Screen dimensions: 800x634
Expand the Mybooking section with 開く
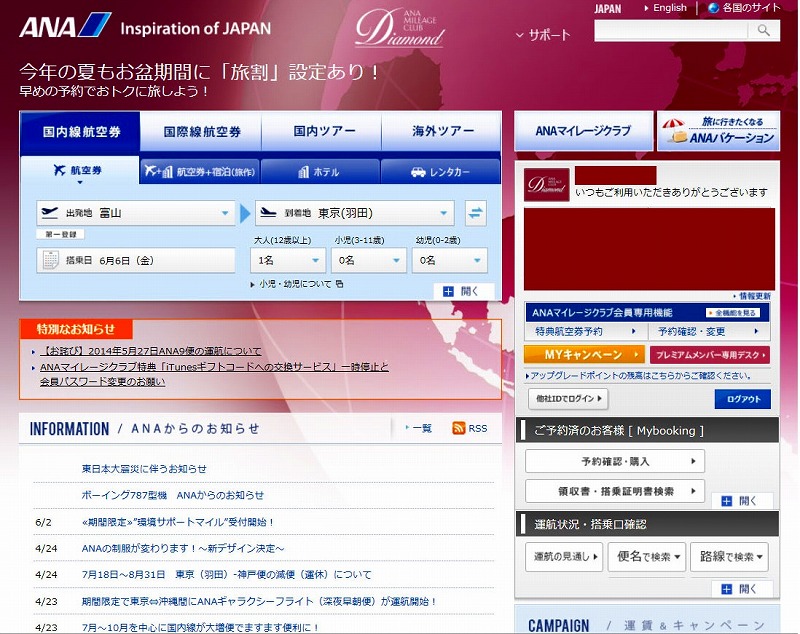(x=742, y=501)
